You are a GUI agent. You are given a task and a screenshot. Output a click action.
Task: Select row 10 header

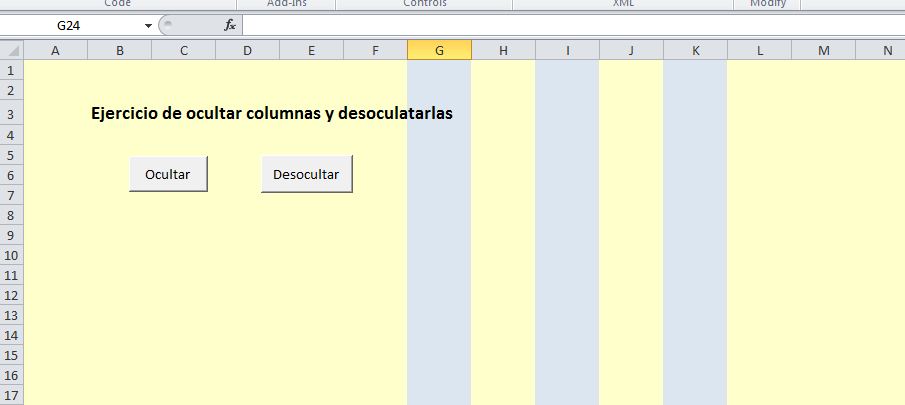(x=11, y=255)
